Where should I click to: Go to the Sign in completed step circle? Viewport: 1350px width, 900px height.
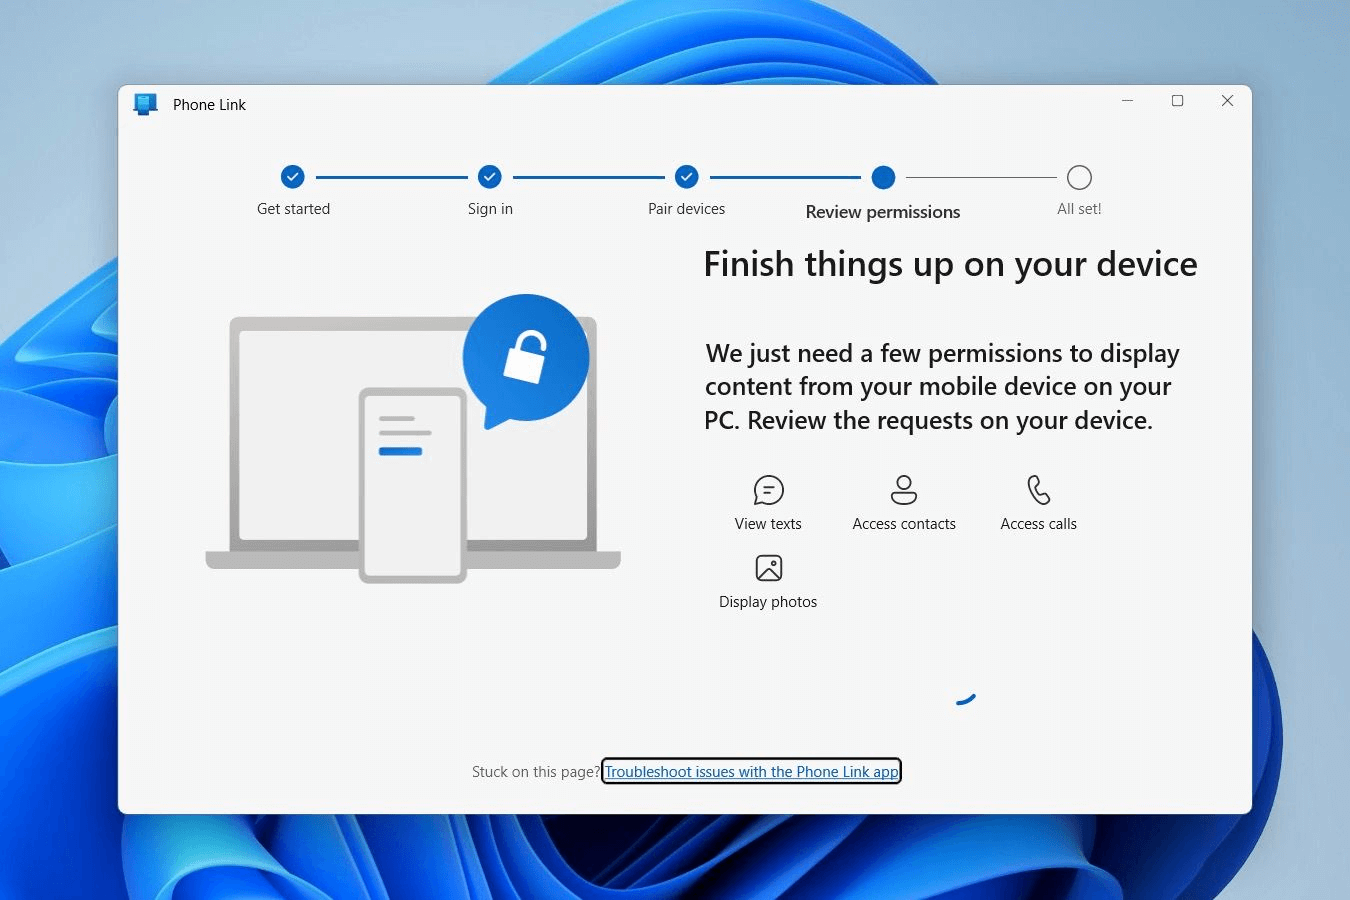(x=489, y=177)
